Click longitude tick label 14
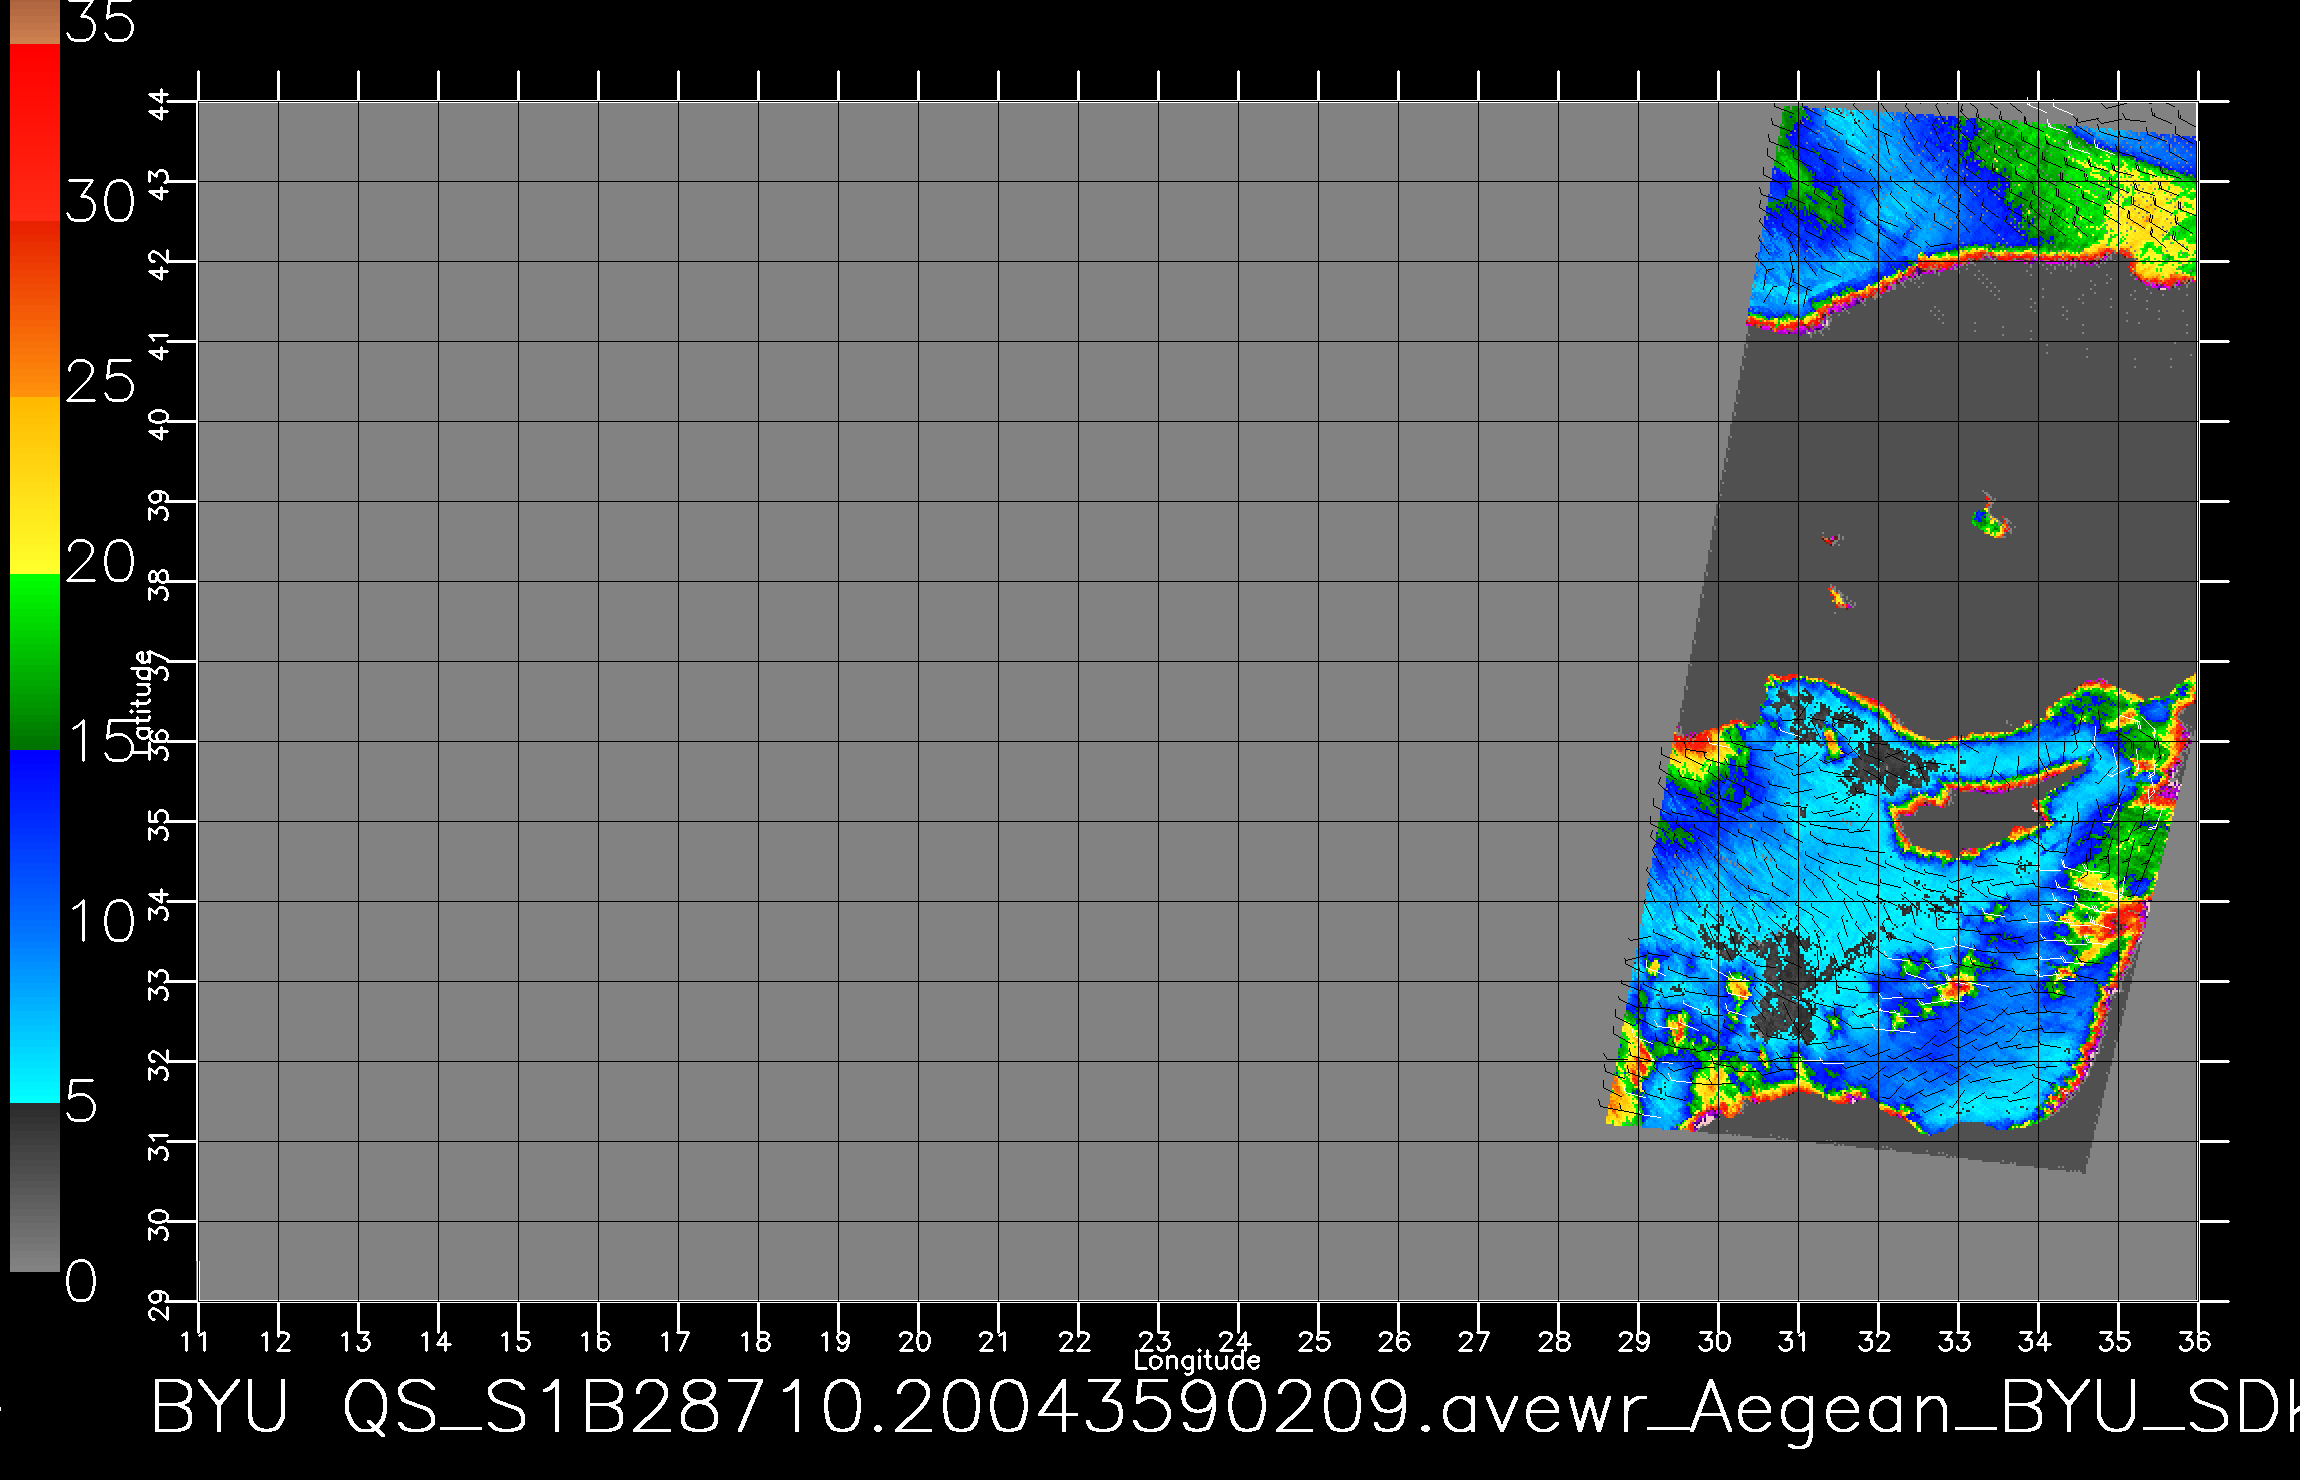The width and height of the screenshot is (2300, 1480). (x=435, y=1342)
